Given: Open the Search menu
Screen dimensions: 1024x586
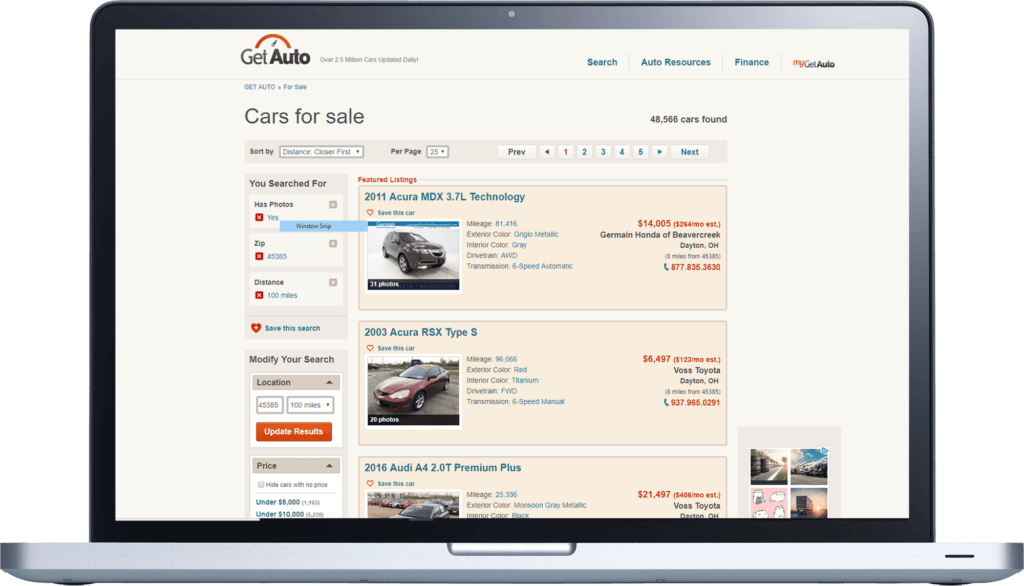Looking at the screenshot, I should tap(601, 62).
